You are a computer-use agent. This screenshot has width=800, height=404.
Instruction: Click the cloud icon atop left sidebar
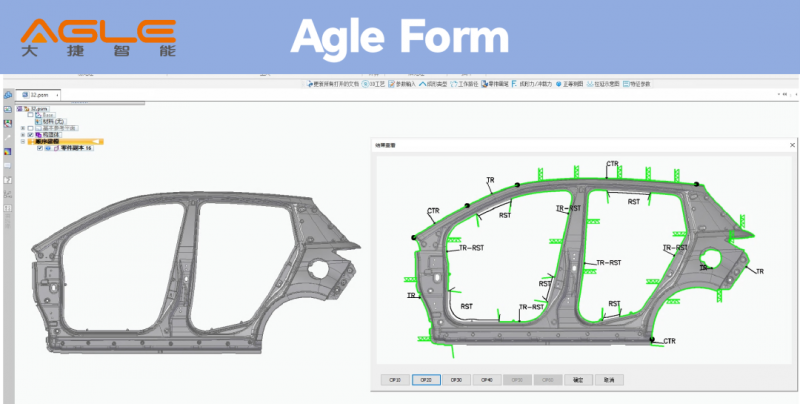click(x=8, y=95)
